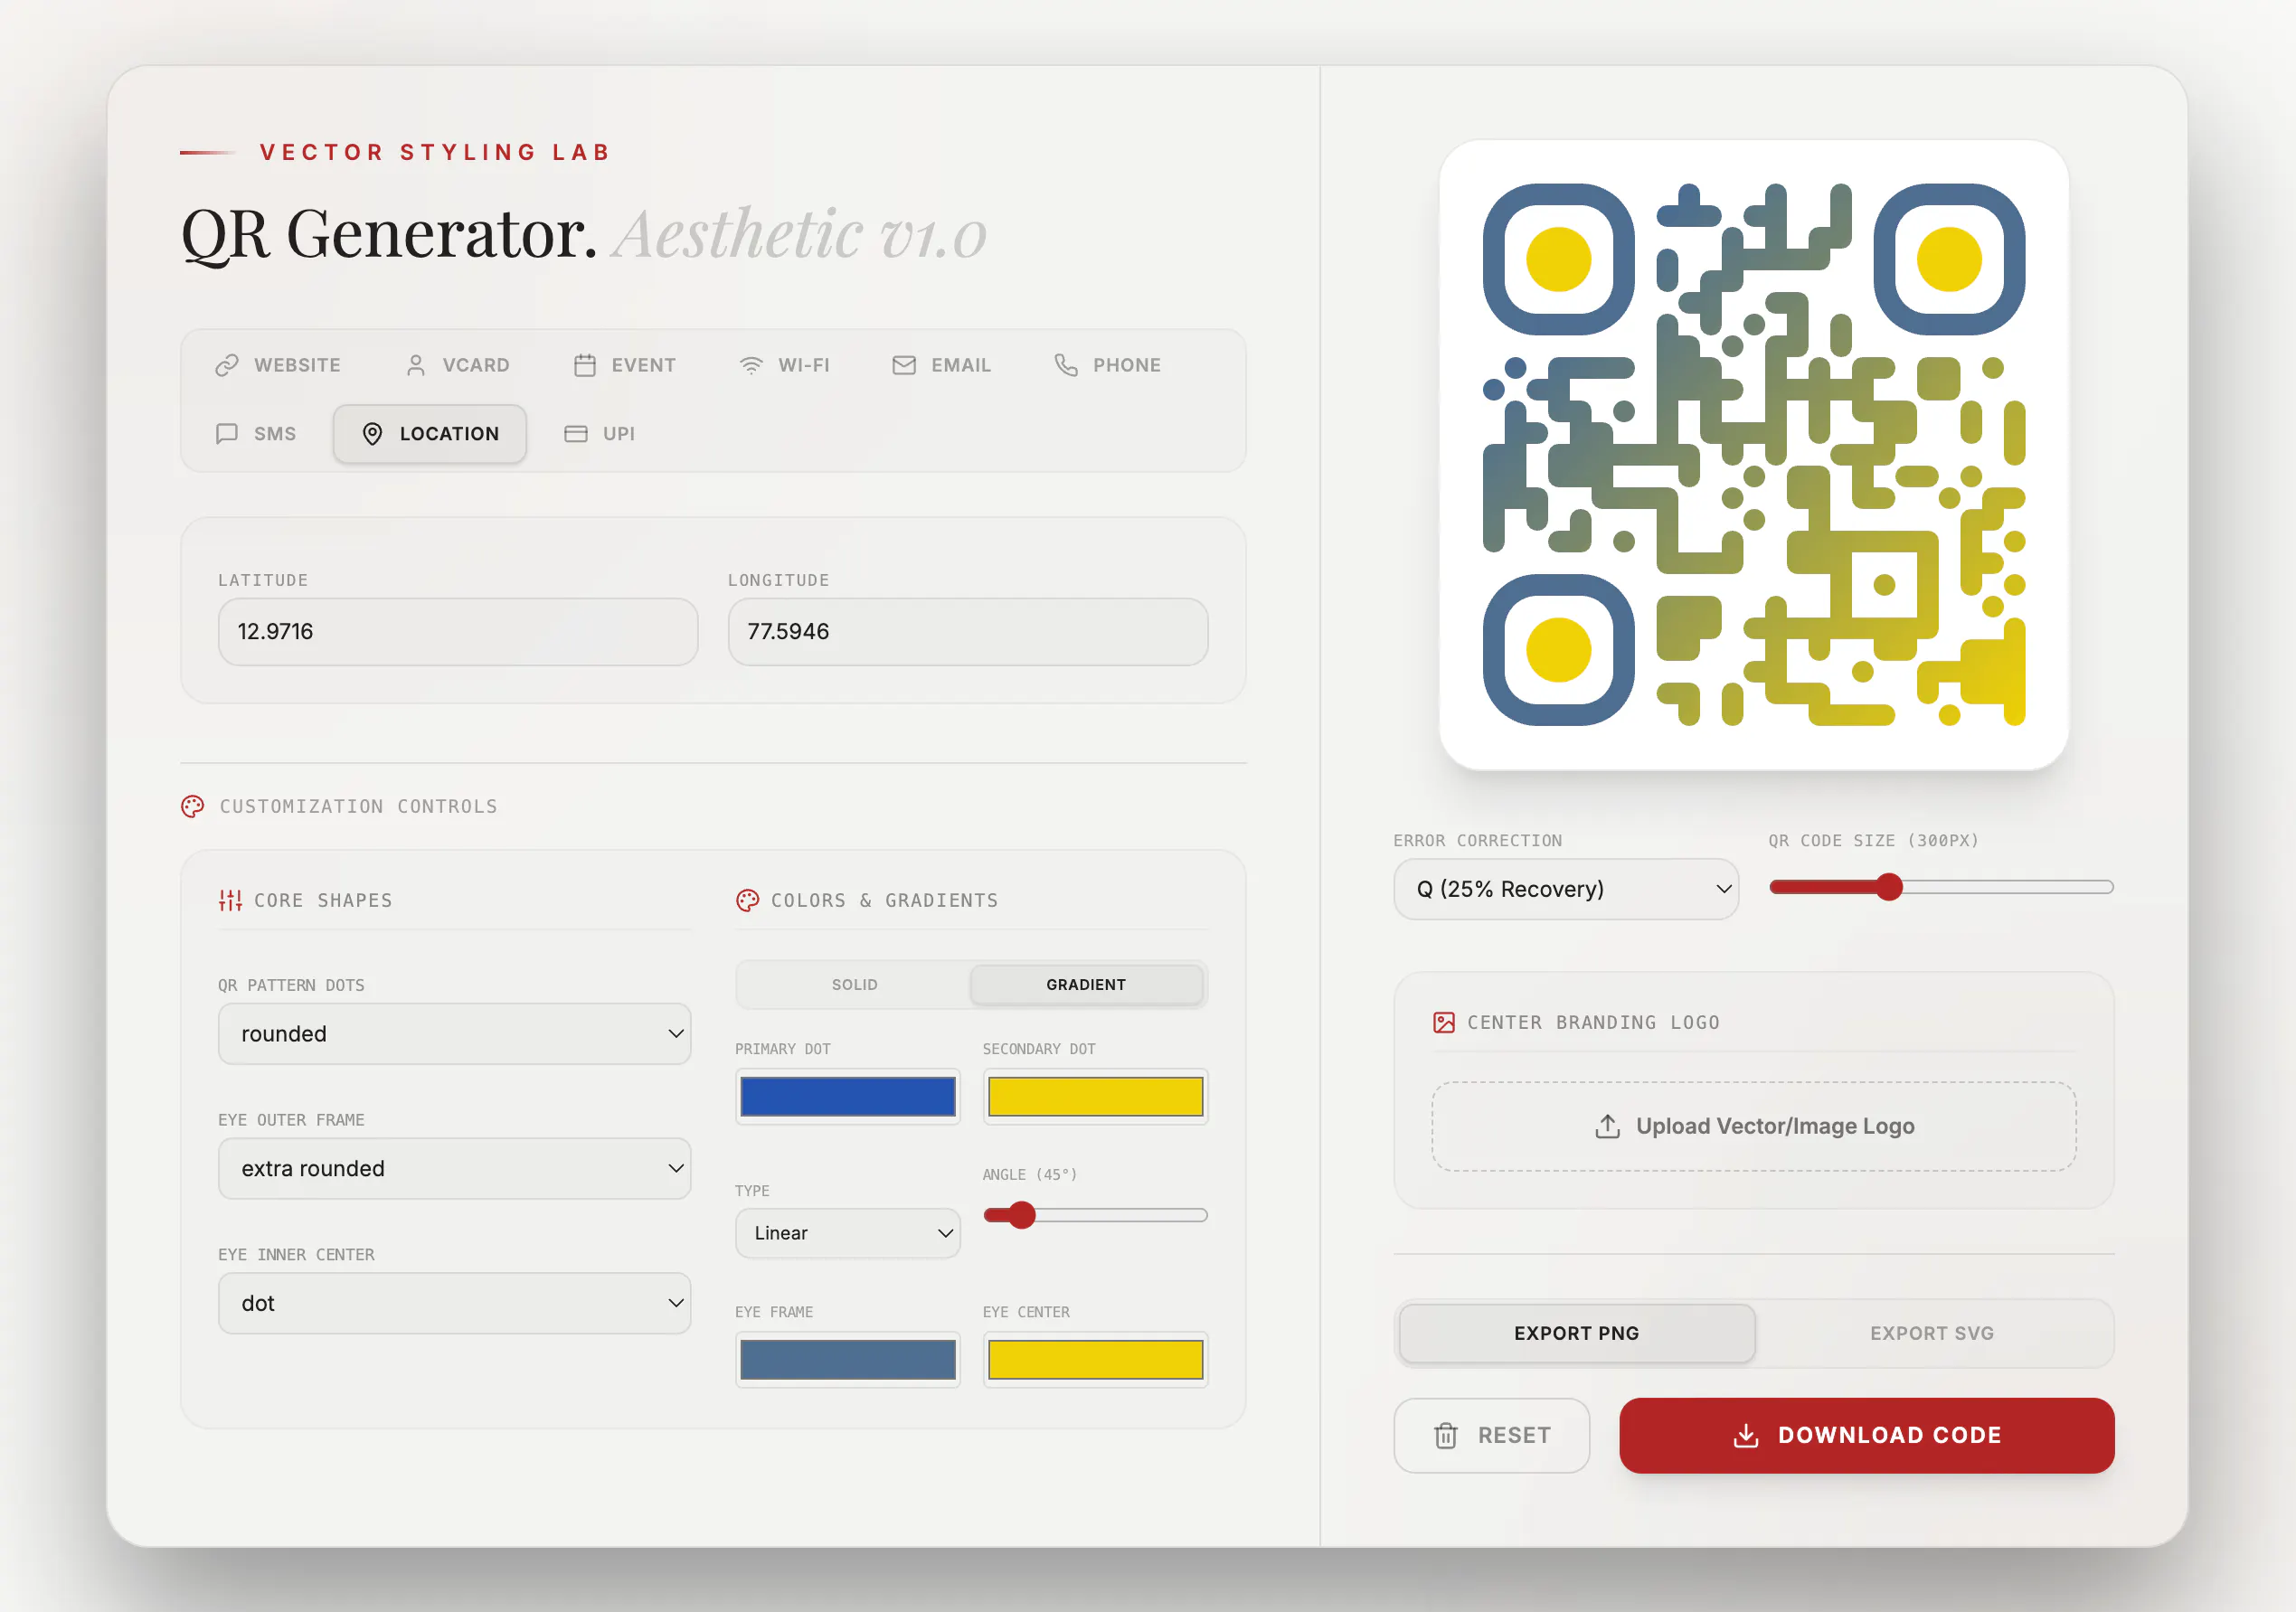Click the generated QR code preview

pos(1754,455)
